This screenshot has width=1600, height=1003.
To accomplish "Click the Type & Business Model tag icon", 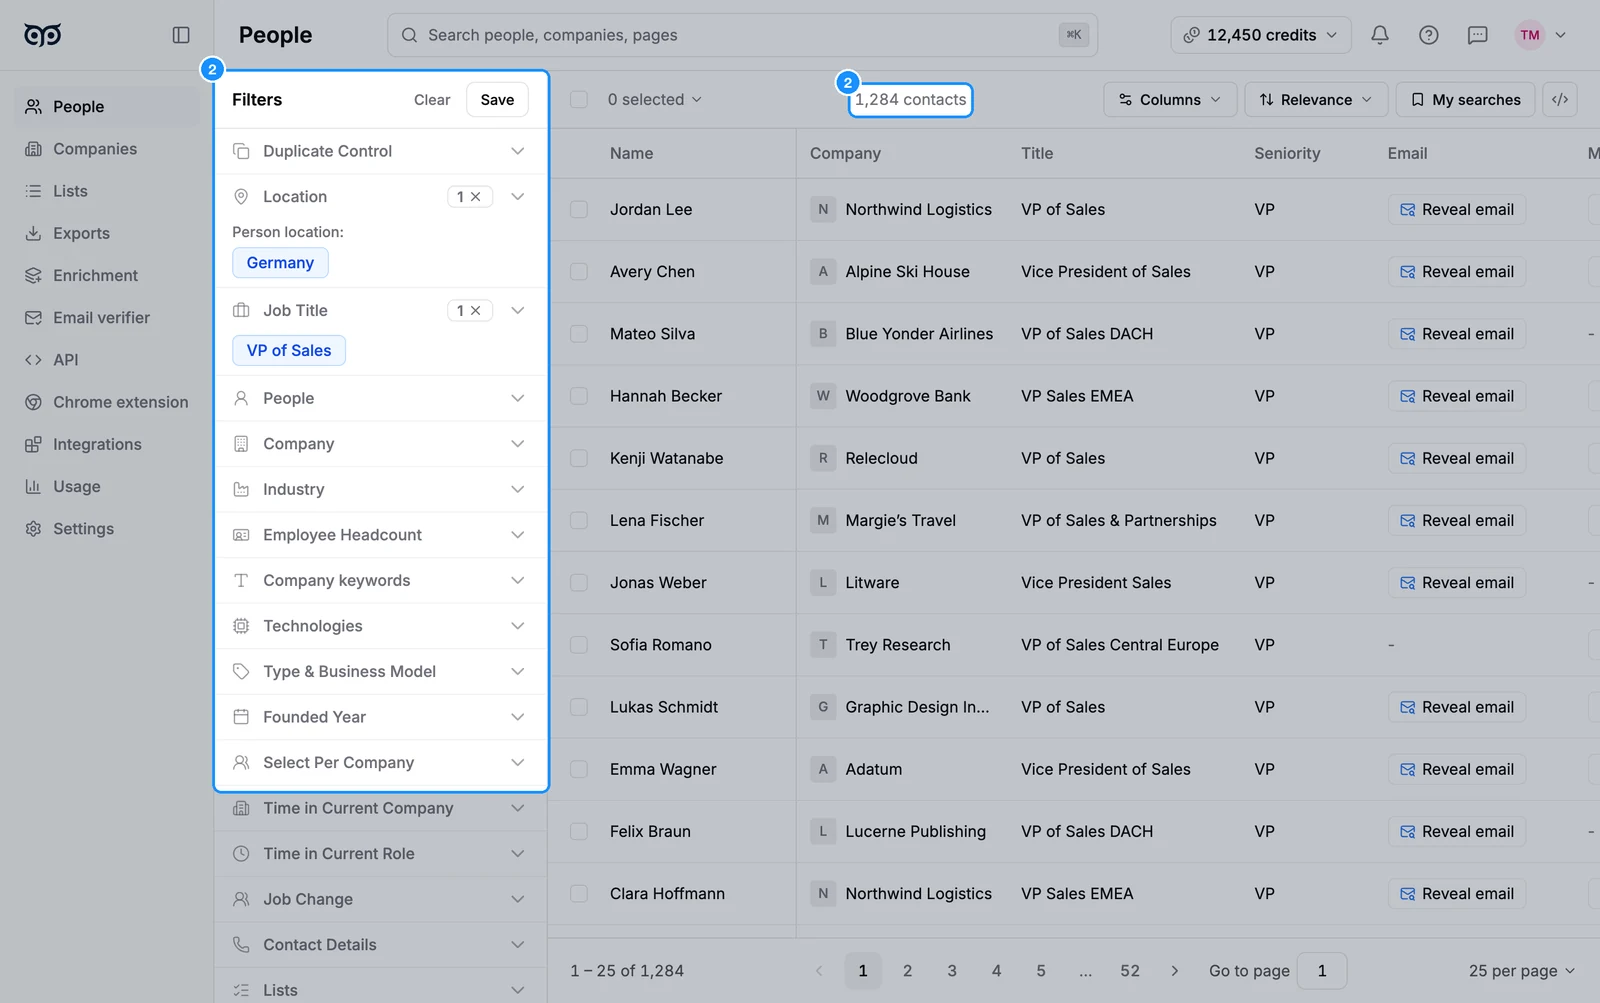I will point(241,671).
